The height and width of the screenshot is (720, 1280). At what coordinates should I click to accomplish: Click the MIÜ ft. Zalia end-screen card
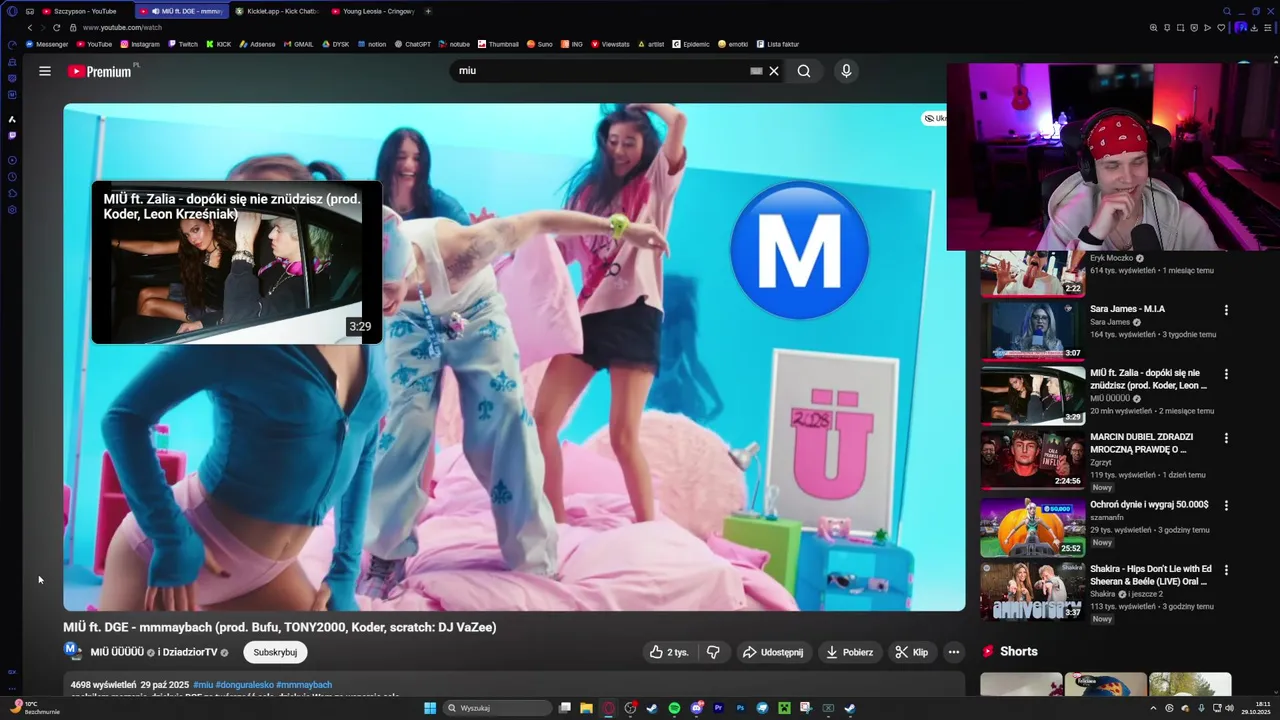click(x=237, y=262)
